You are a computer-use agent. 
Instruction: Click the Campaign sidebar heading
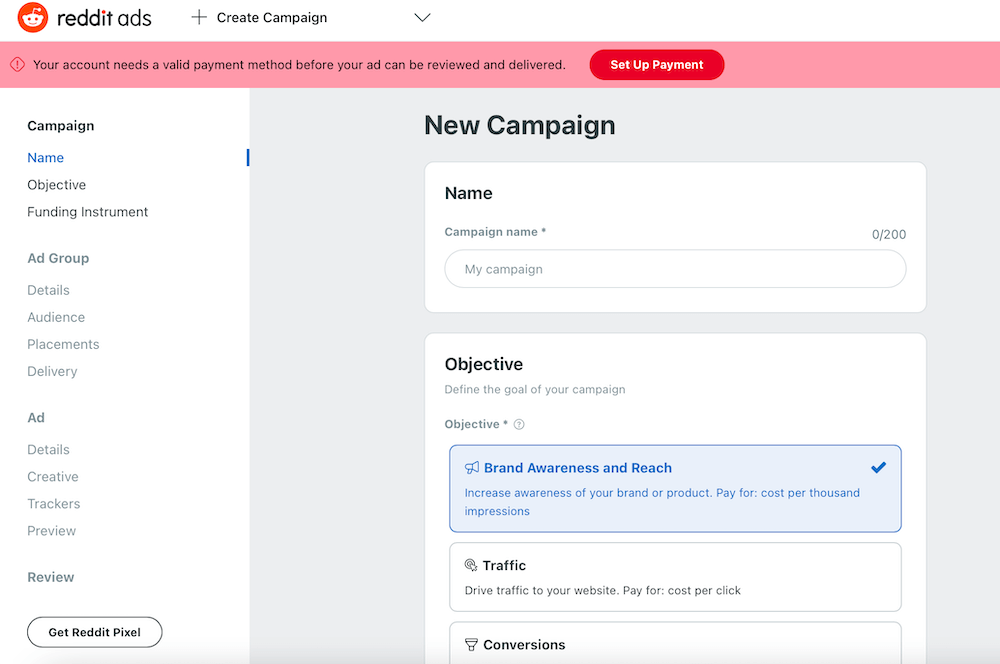[x=61, y=126]
